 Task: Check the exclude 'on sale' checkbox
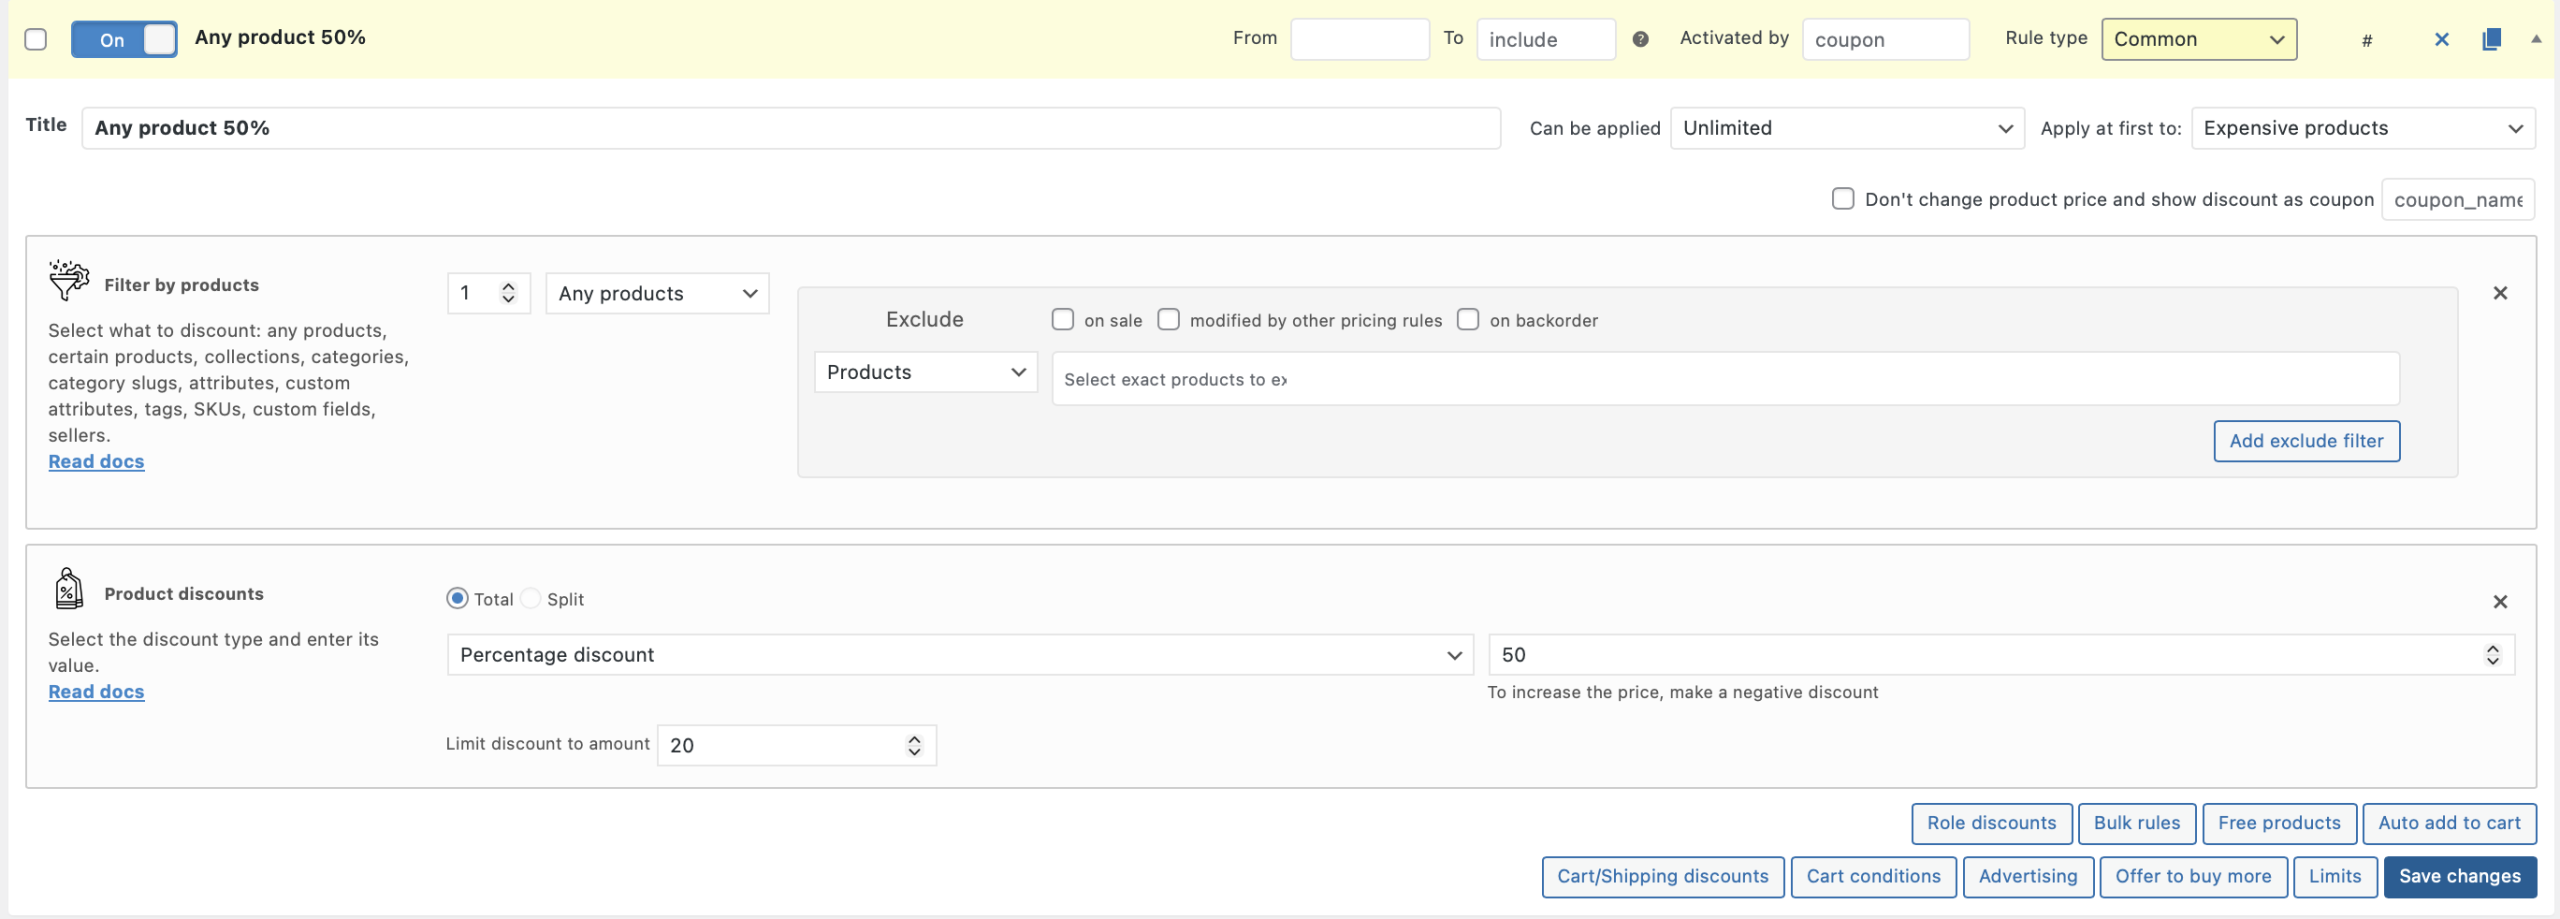point(1062,320)
